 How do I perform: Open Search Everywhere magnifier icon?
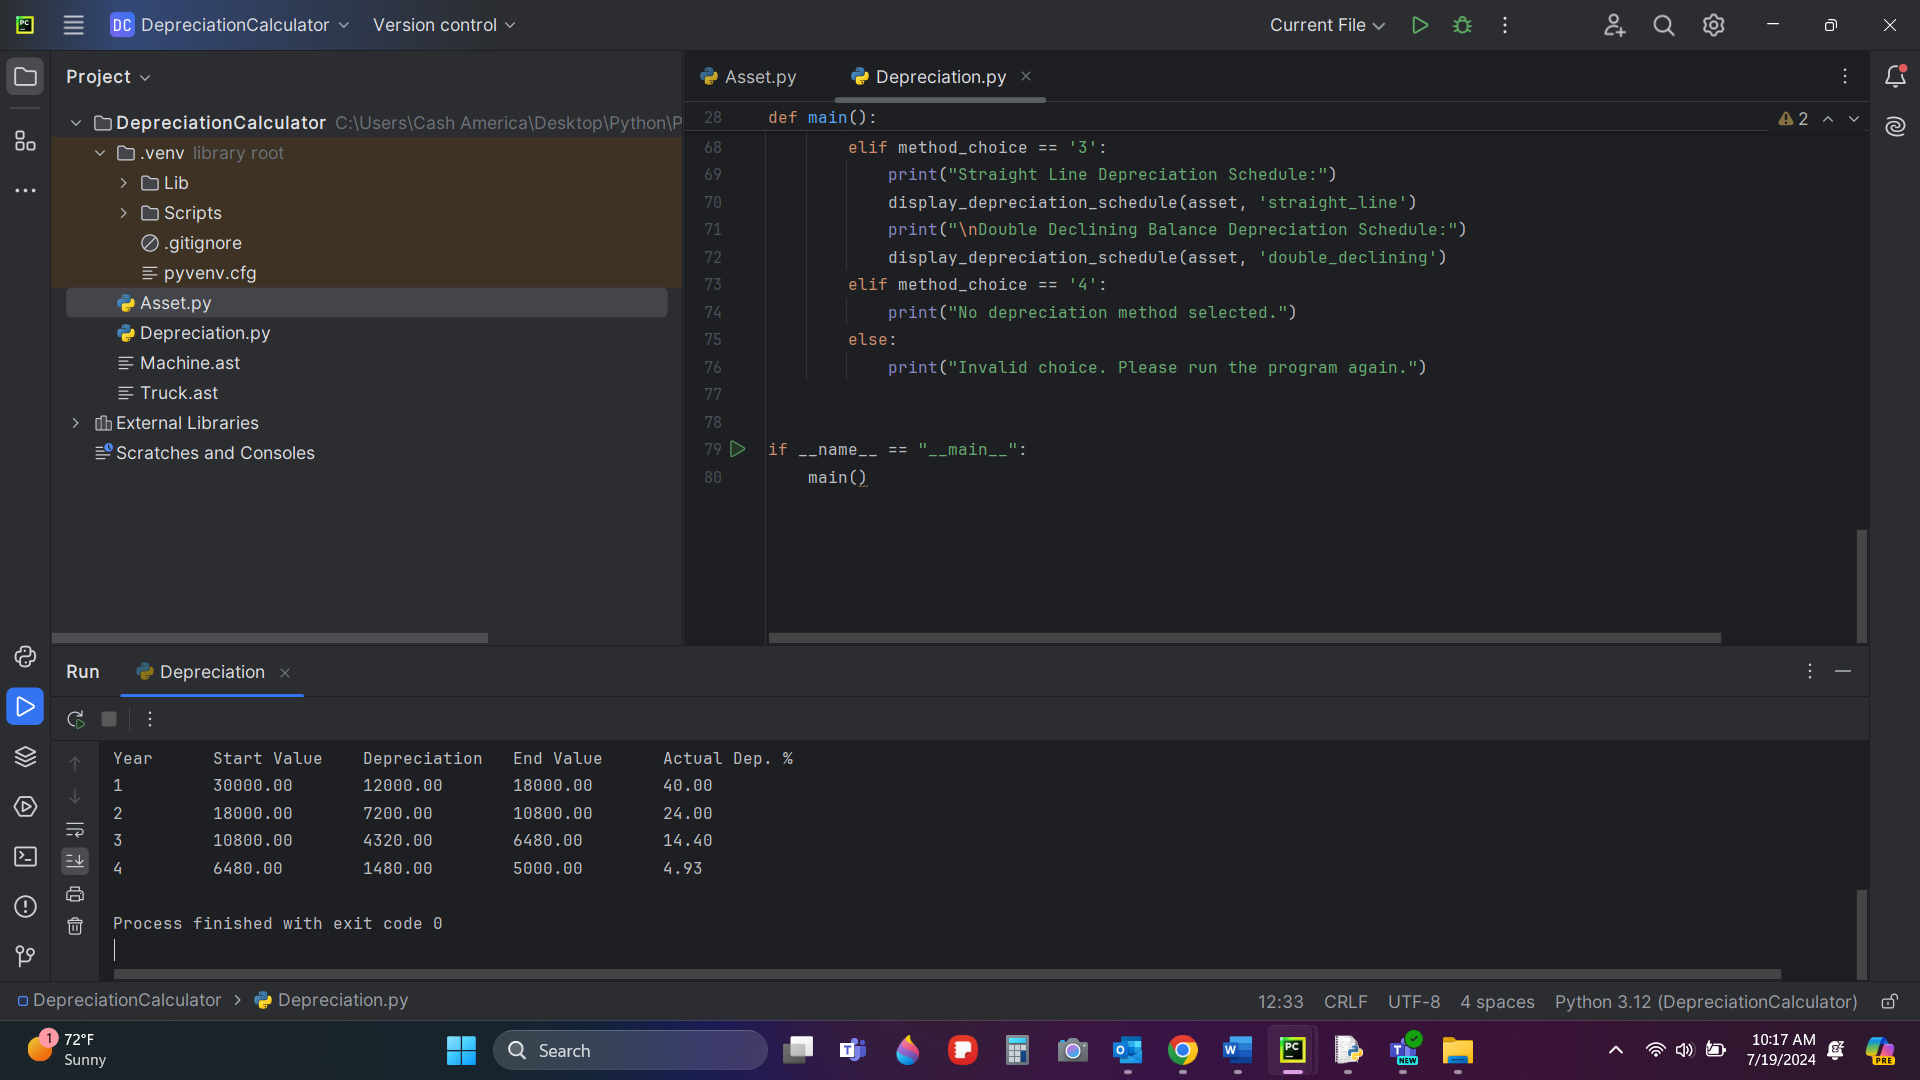1663,25
